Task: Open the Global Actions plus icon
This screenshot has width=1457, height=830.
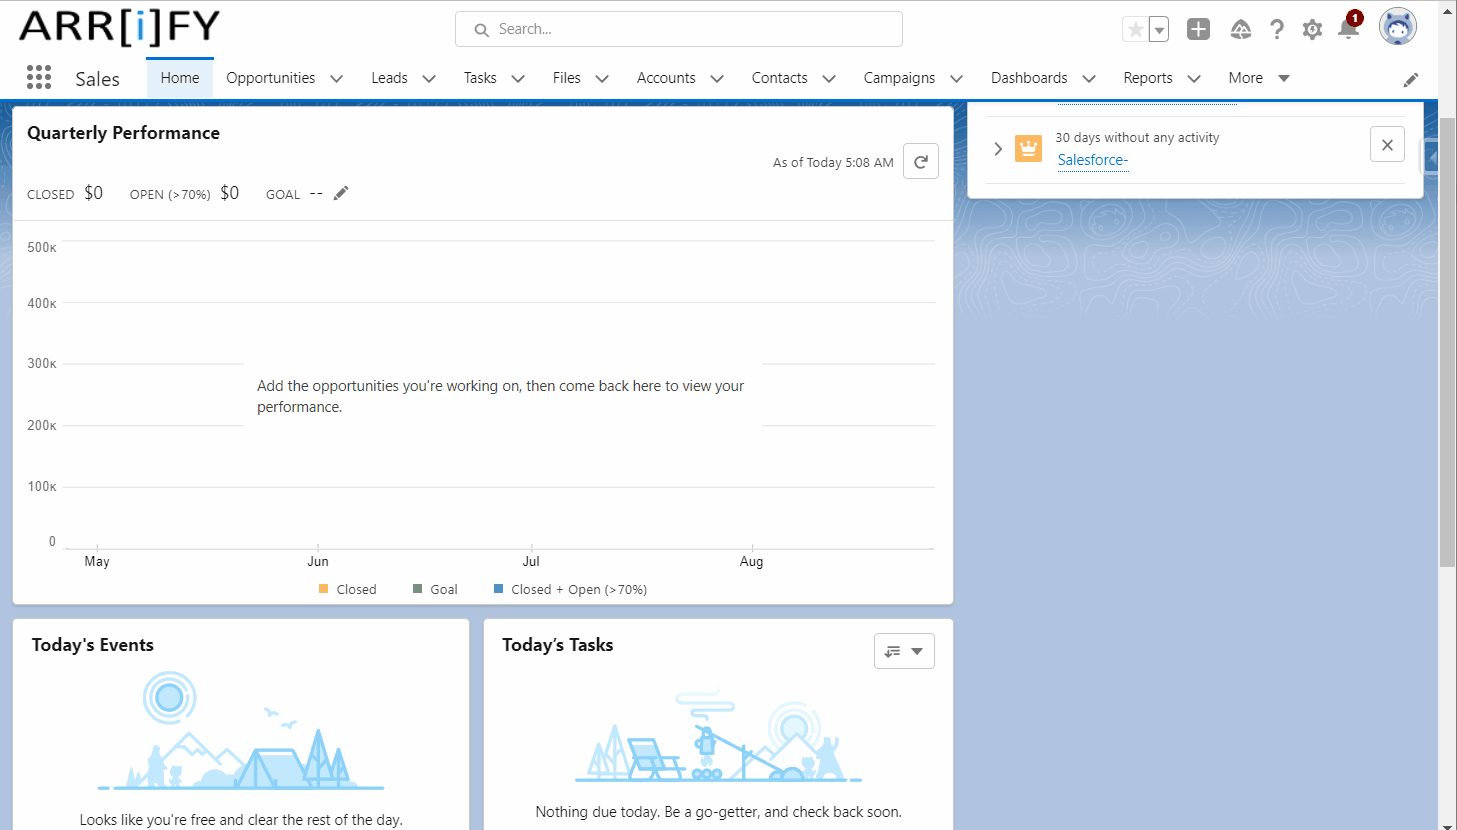Action: coord(1198,30)
